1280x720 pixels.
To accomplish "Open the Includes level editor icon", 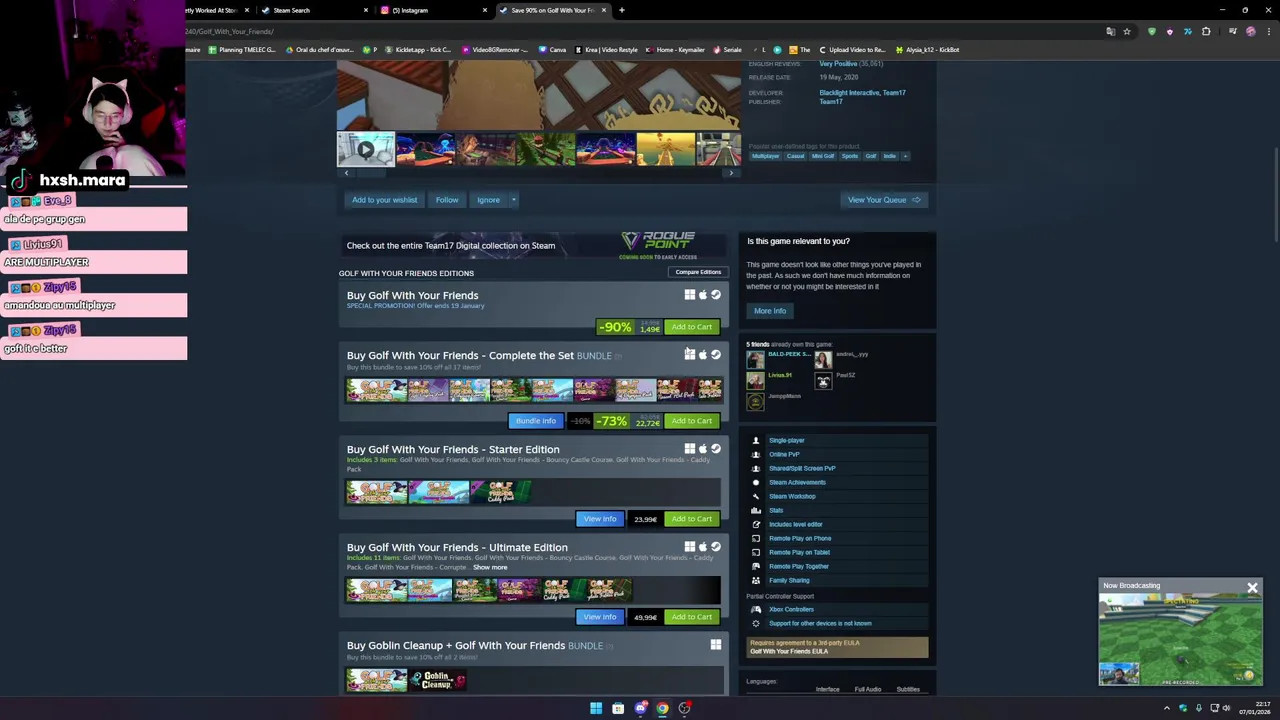I will click(756, 524).
